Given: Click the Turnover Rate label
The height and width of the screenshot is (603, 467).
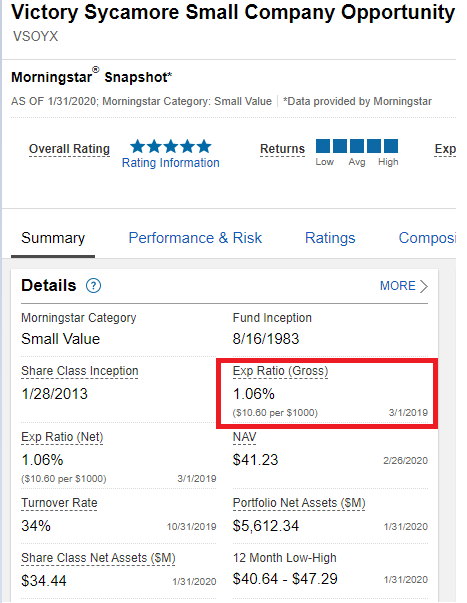Looking at the screenshot, I should point(59,503).
